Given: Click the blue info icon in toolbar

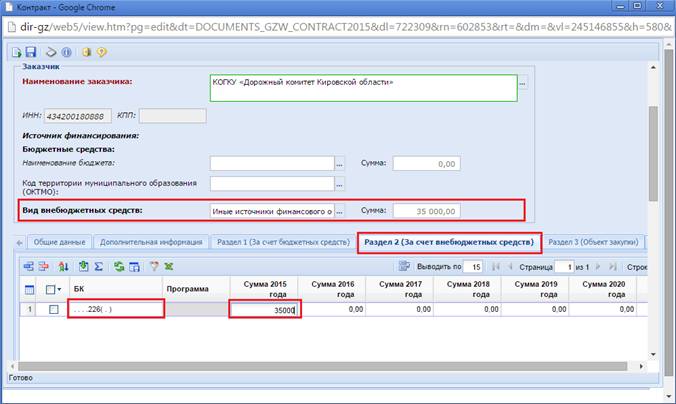Looking at the screenshot, I should [x=66, y=52].
